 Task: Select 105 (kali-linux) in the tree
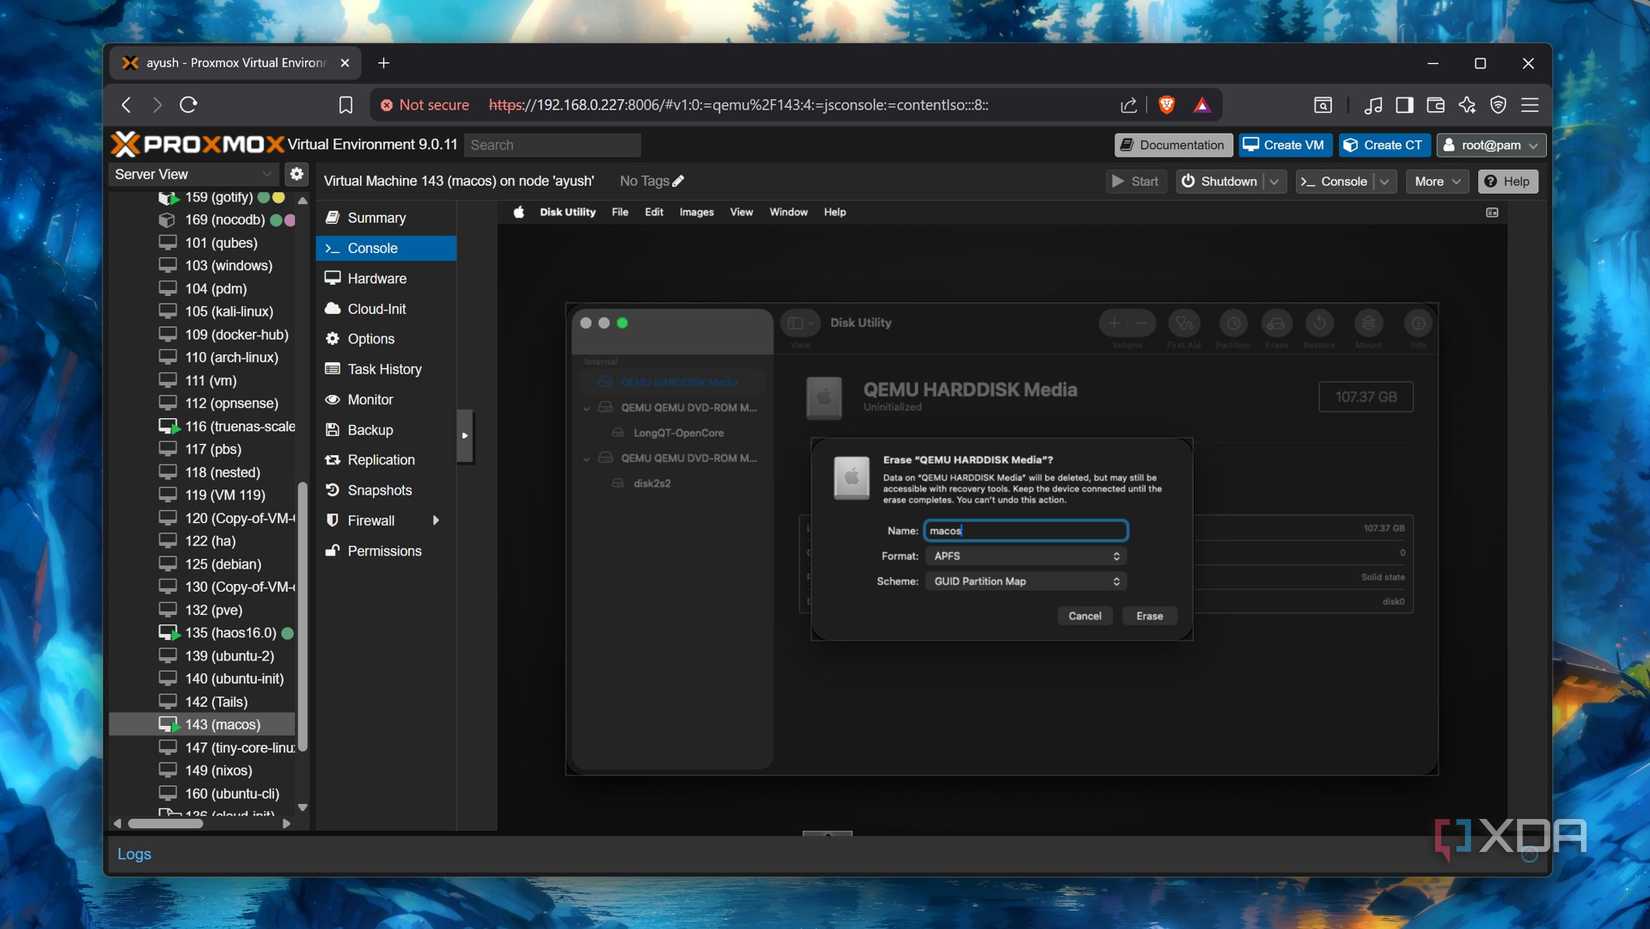229,311
